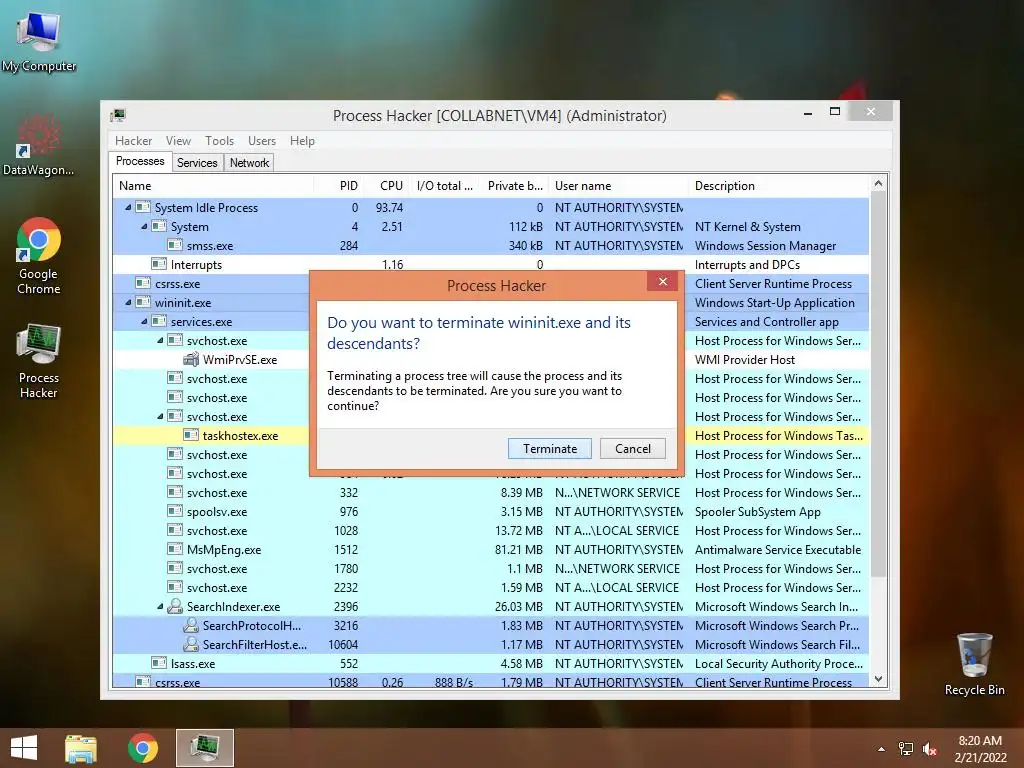Open the Recycle Bin on desktop

click(974, 664)
